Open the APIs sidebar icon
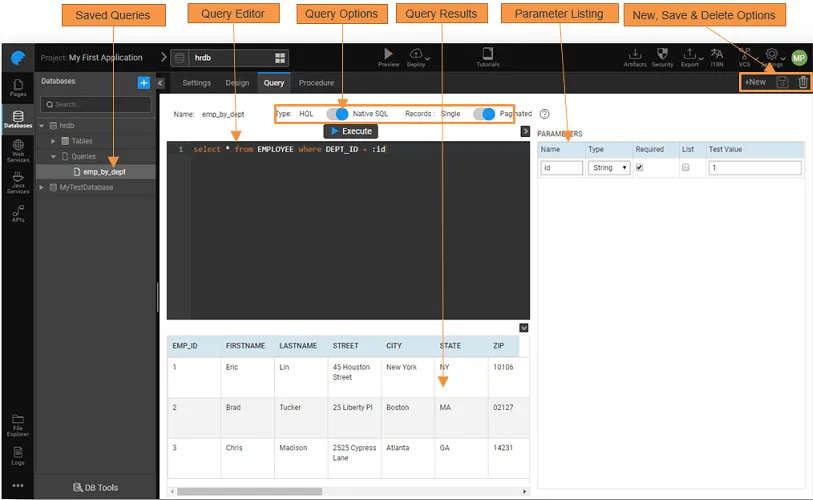Image resolution: width=813 pixels, height=500 pixels. (18, 213)
